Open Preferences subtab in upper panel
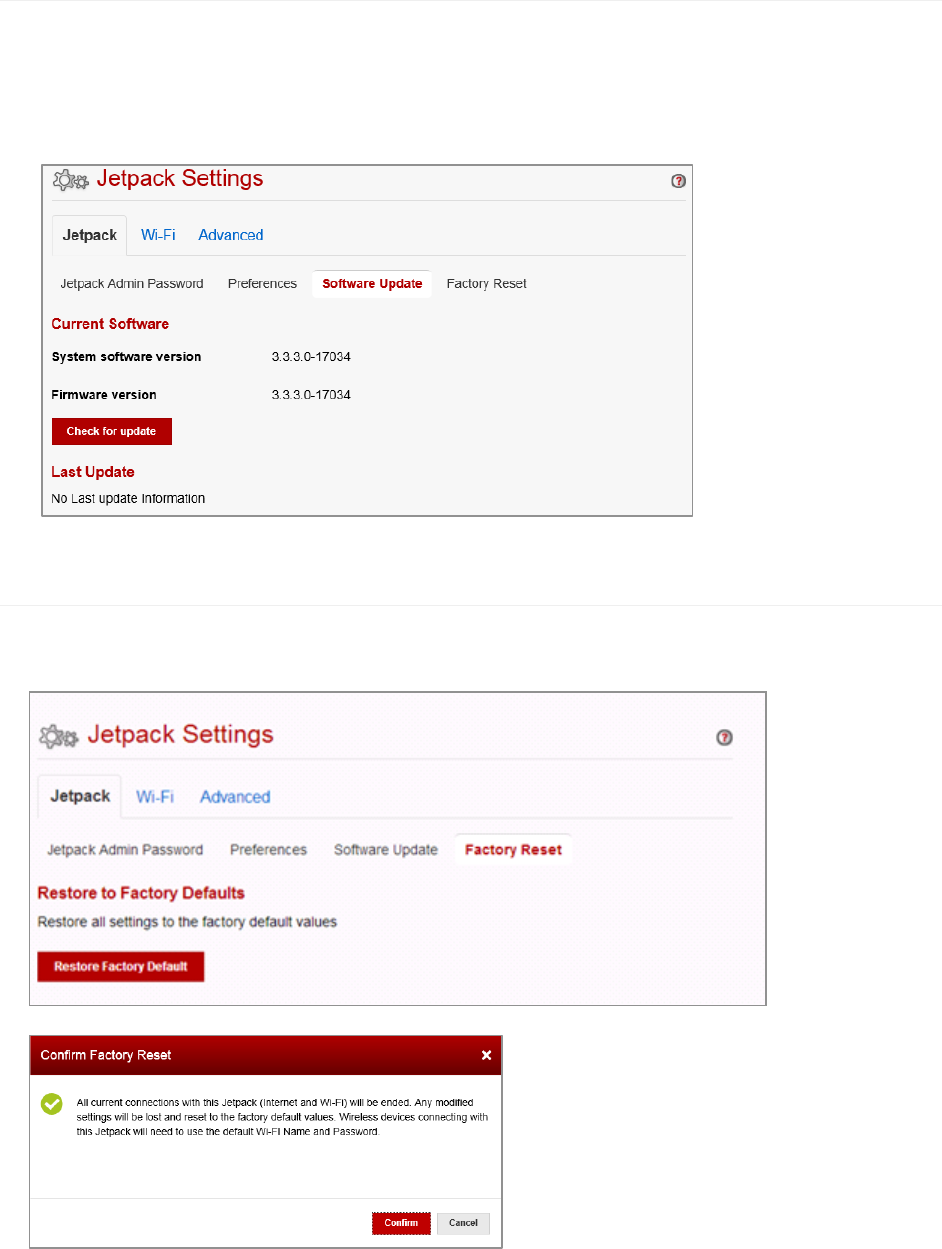Screen dimensions: 942x1249 coord(262,284)
